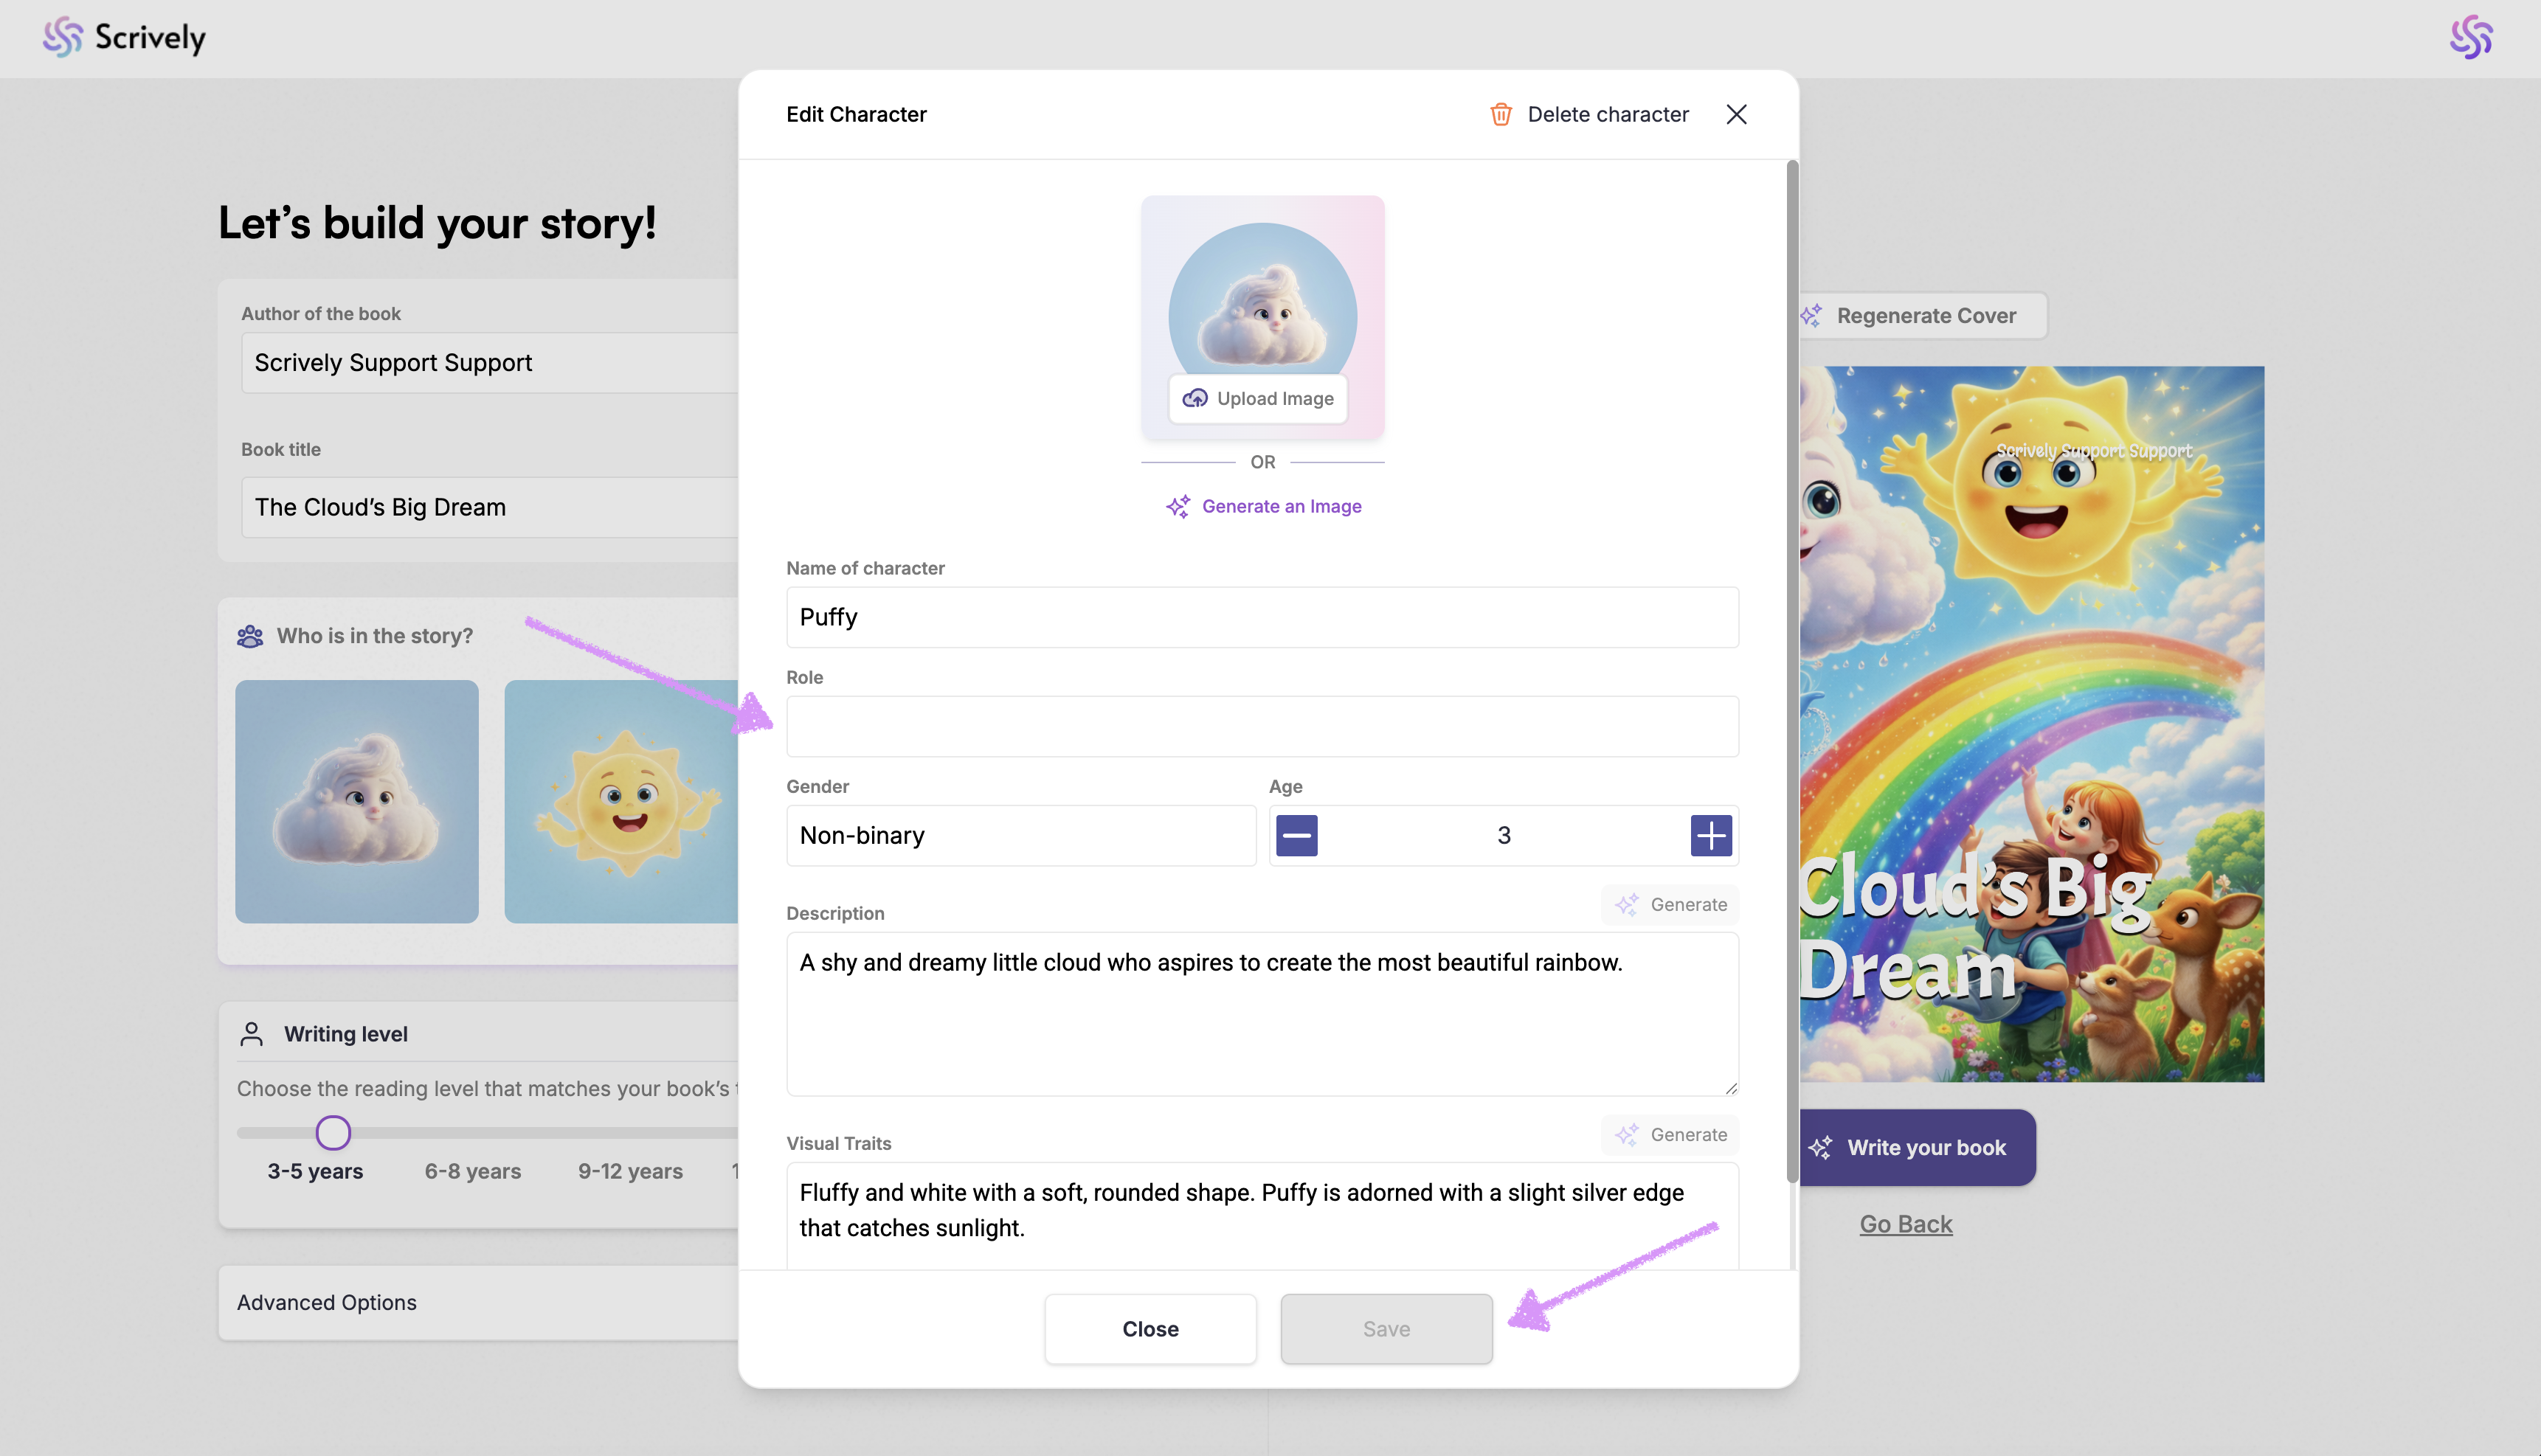The height and width of the screenshot is (1456, 2541).
Task: Open the Gender Non-binary dropdown
Action: point(1020,835)
